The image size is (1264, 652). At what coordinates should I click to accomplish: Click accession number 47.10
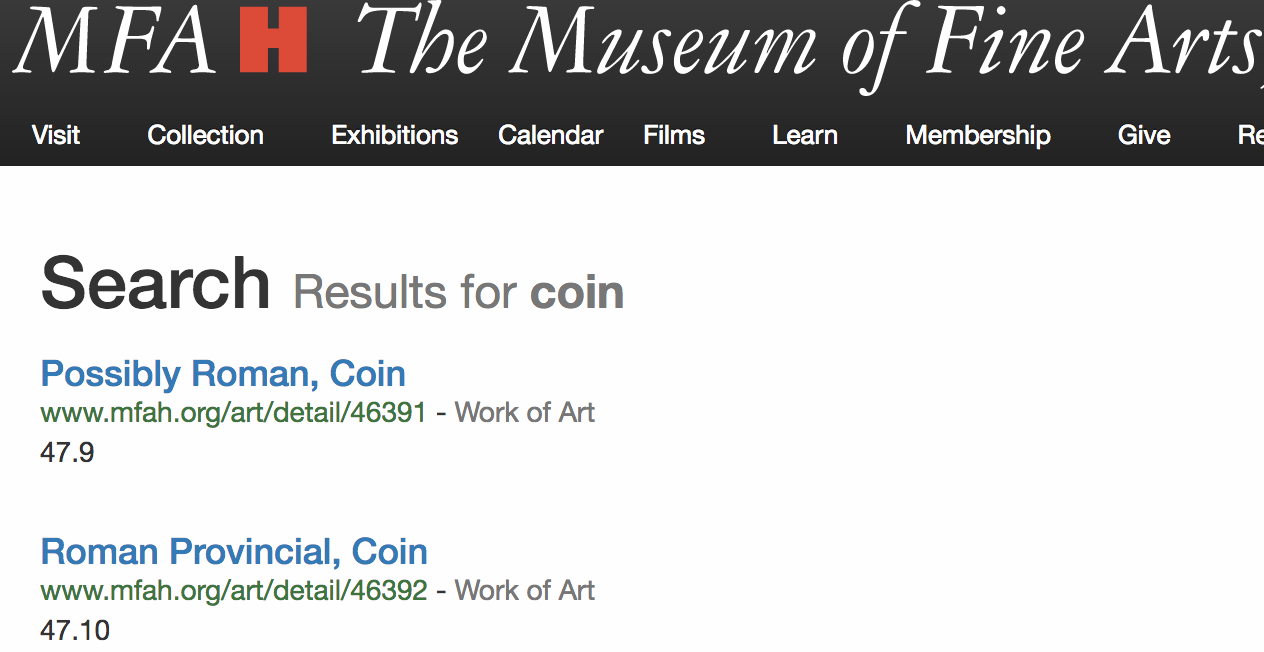(x=75, y=631)
